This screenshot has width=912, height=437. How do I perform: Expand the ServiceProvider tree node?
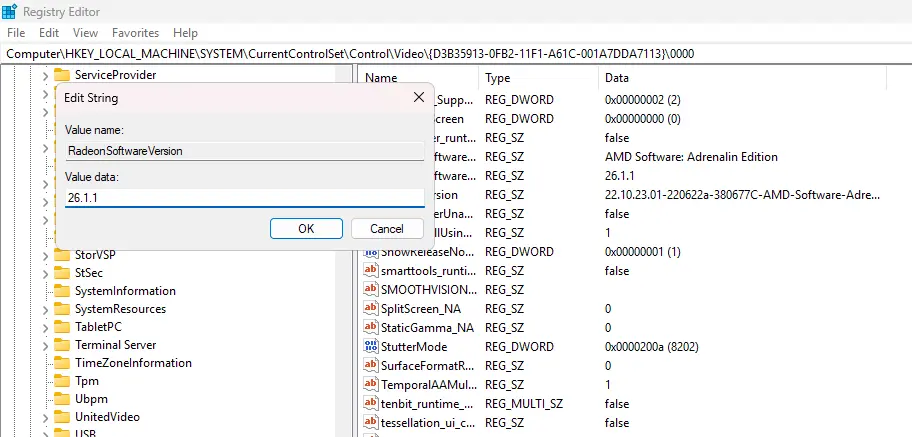point(45,76)
